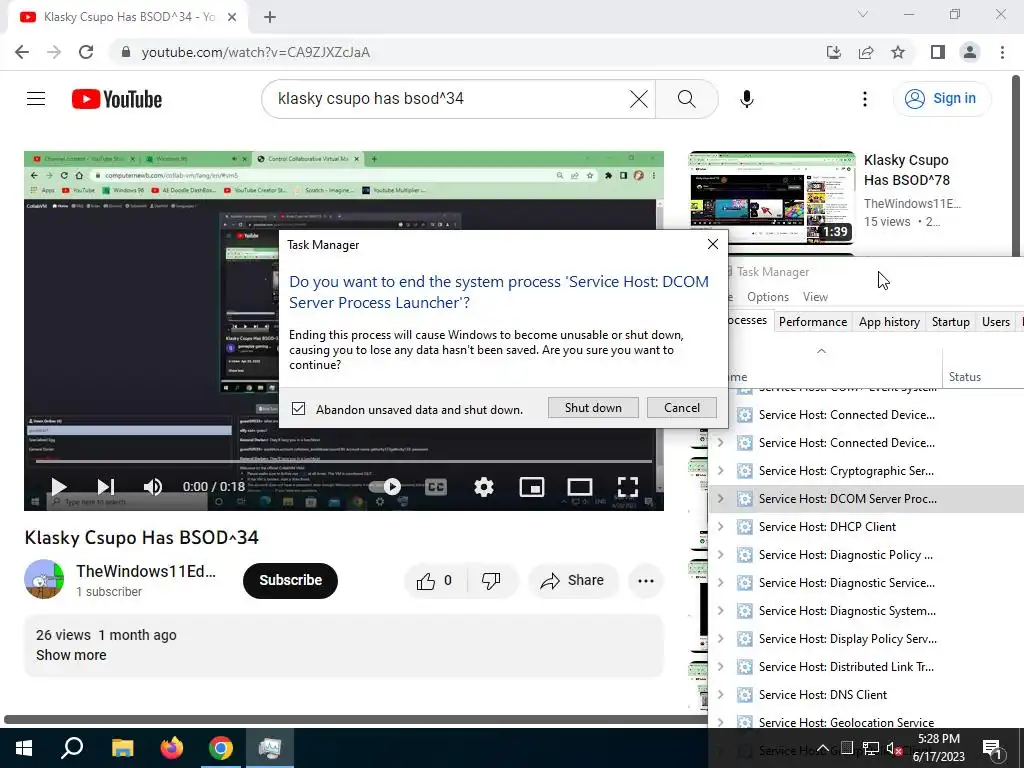Run search with the magnifier button
The image size is (1024, 768).
(x=686, y=99)
